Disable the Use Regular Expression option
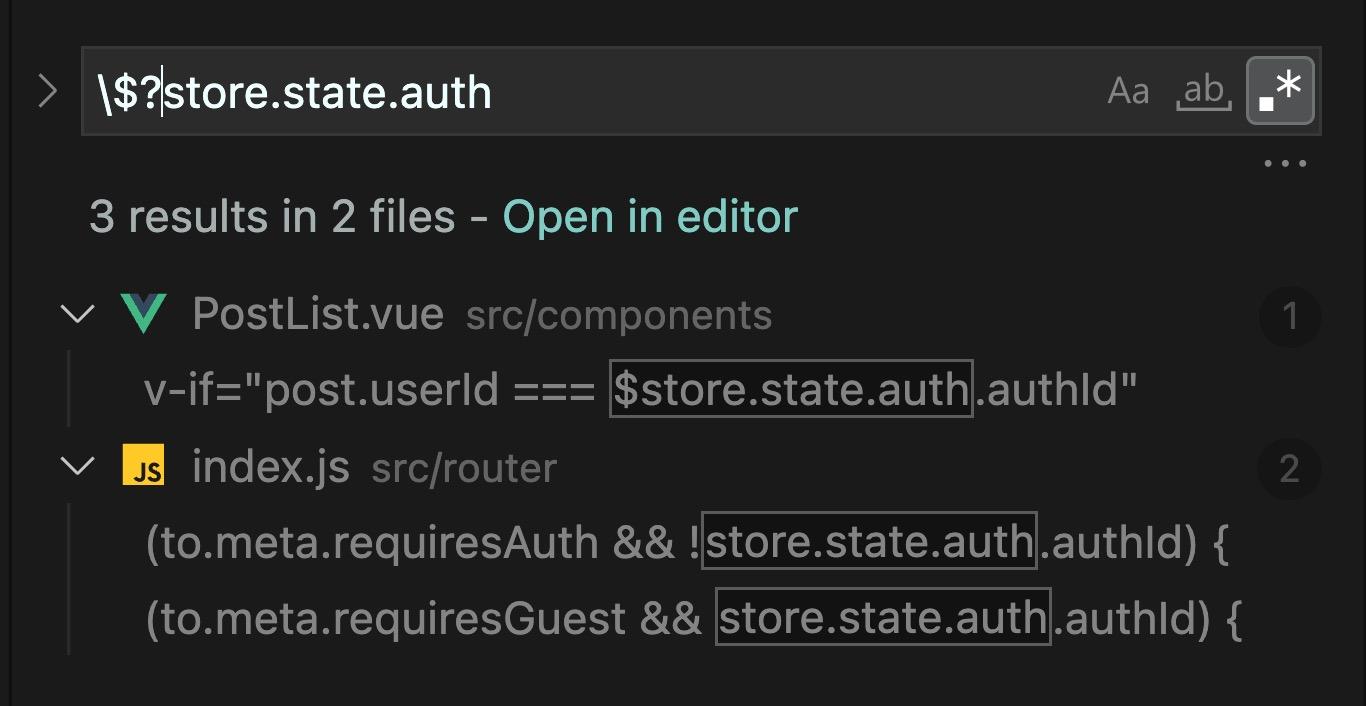Screen dimensions: 1366x706 tap(1280, 91)
